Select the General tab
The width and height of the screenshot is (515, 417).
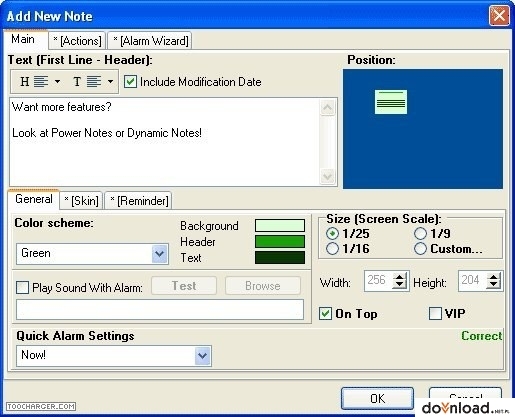point(34,199)
